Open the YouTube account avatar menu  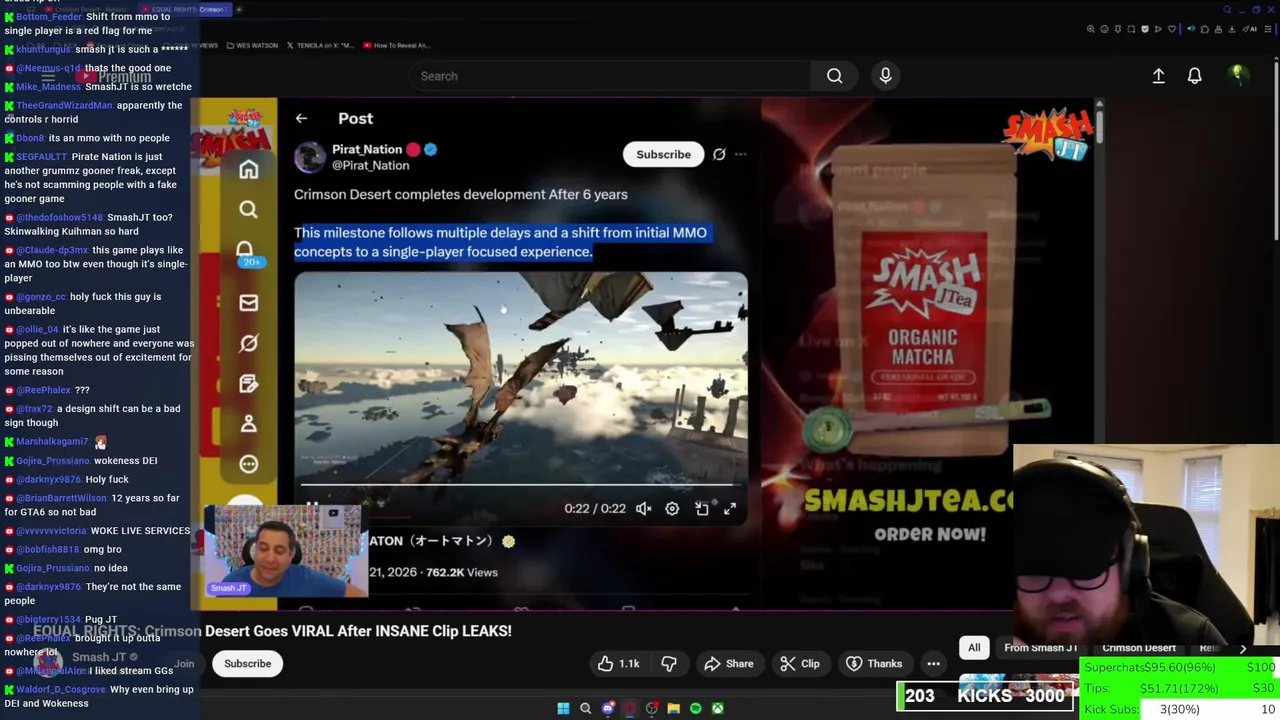(1237, 75)
